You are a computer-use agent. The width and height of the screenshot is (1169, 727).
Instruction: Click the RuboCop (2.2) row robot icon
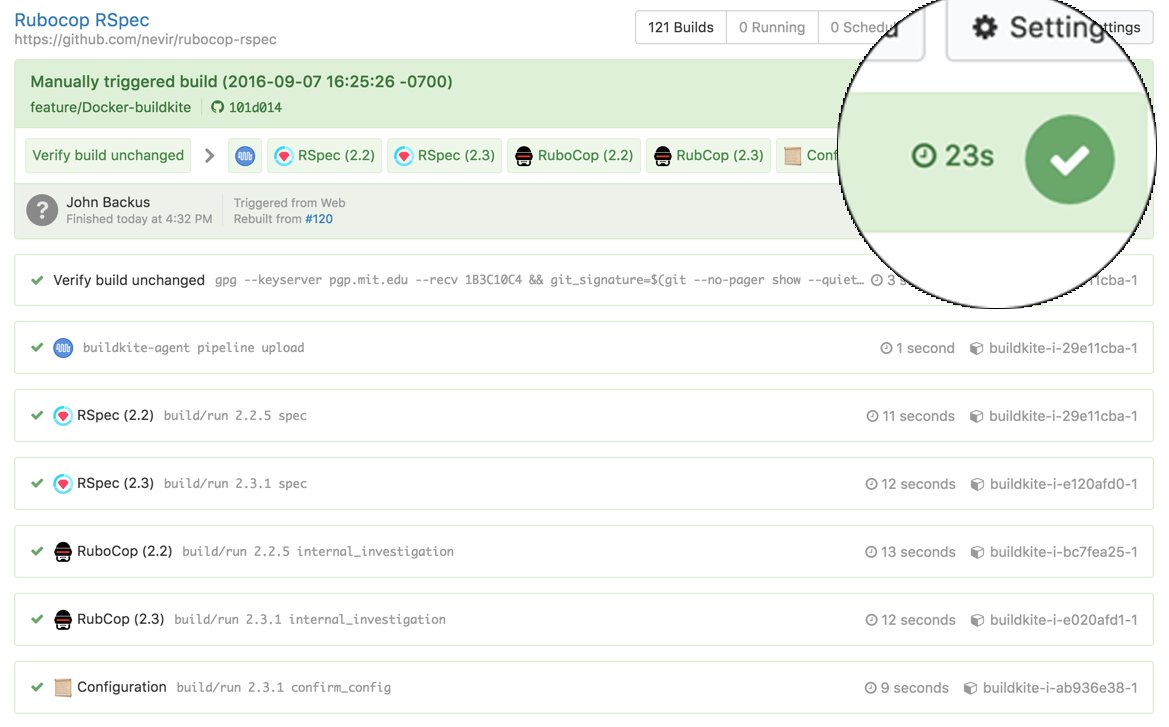point(63,552)
